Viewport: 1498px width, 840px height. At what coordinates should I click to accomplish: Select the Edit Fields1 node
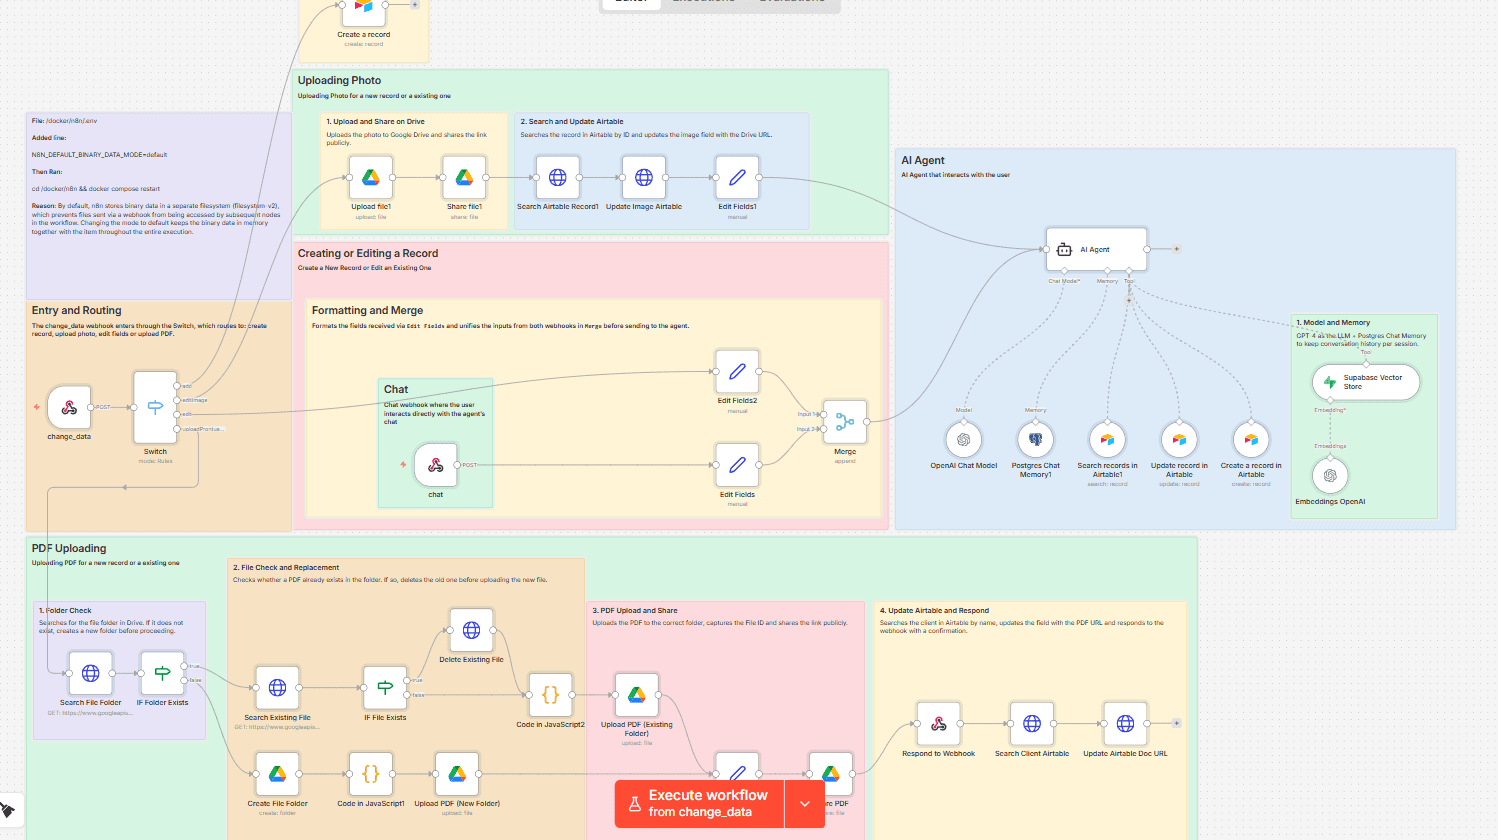pyautogui.click(x=737, y=177)
